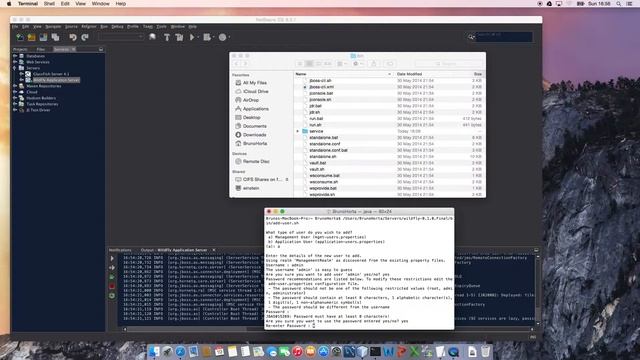The width and height of the screenshot is (640, 360).
Task: Open the App Store from the Dock
Action: coord(323,351)
